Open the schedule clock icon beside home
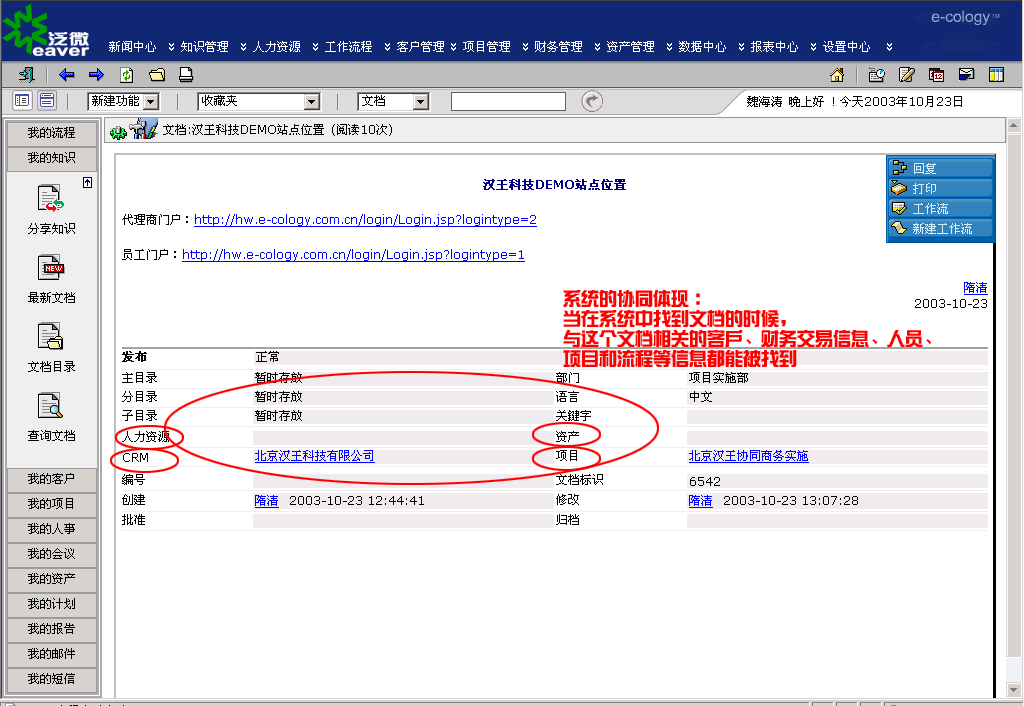1024x706 pixels. tap(876, 75)
